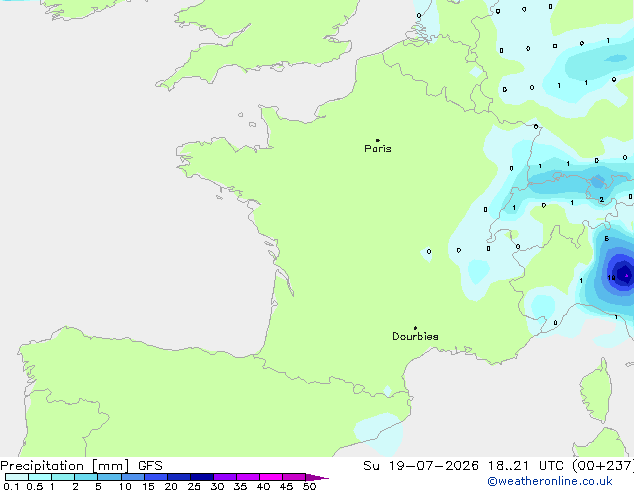Viewport: 634px width, 490px height.
Task: Select the Paris city label
Action: 378,149
